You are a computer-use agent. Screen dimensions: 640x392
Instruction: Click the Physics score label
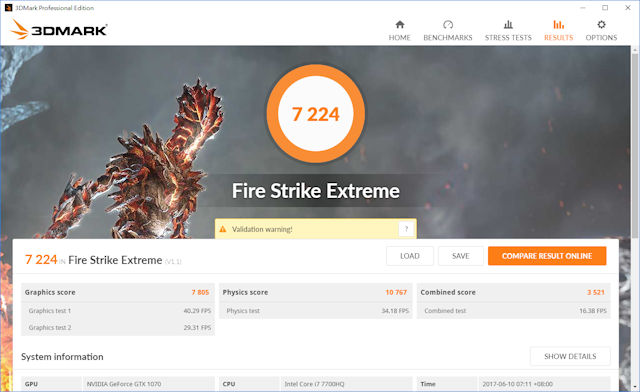pyautogui.click(x=245, y=292)
